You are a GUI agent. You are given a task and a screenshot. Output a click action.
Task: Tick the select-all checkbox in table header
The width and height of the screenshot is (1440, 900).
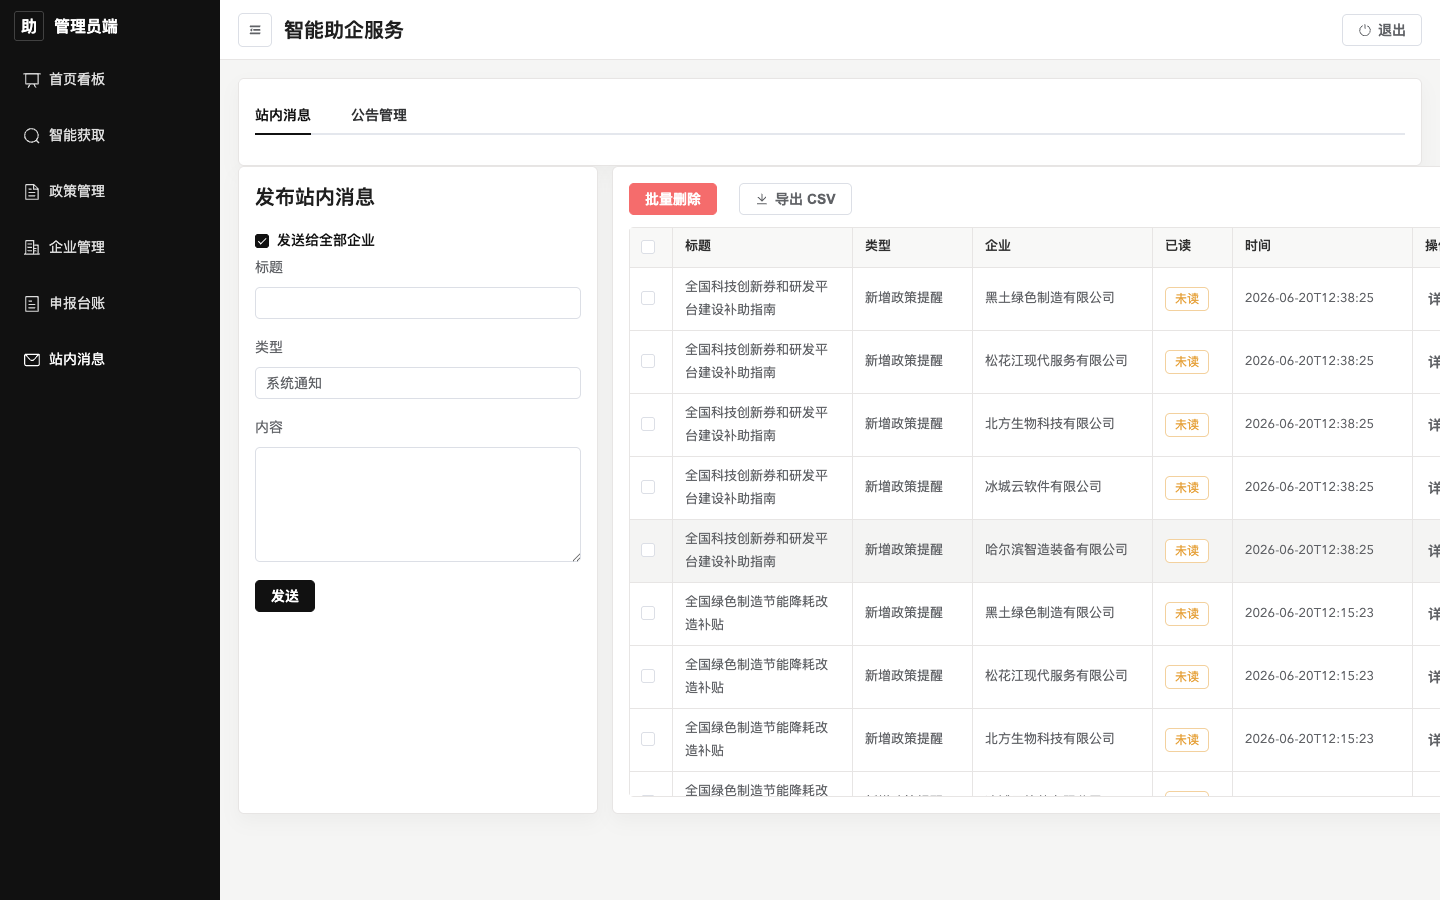click(x=648, y=247)
